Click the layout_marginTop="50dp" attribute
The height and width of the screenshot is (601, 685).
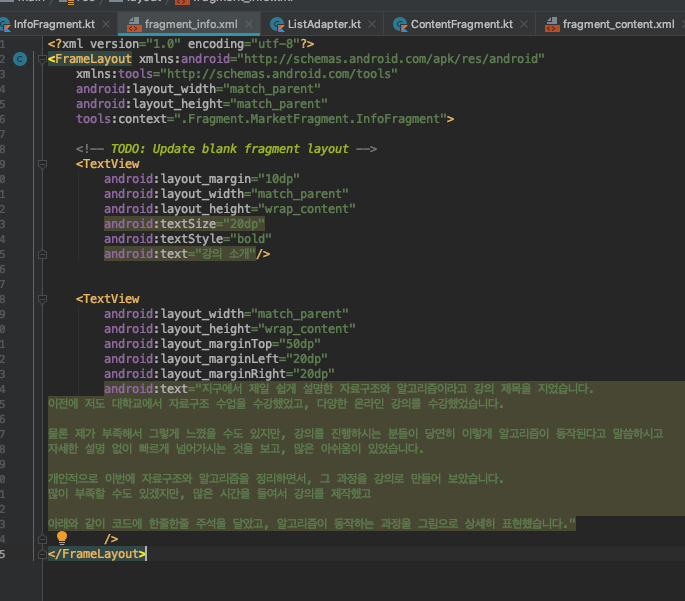212,344
